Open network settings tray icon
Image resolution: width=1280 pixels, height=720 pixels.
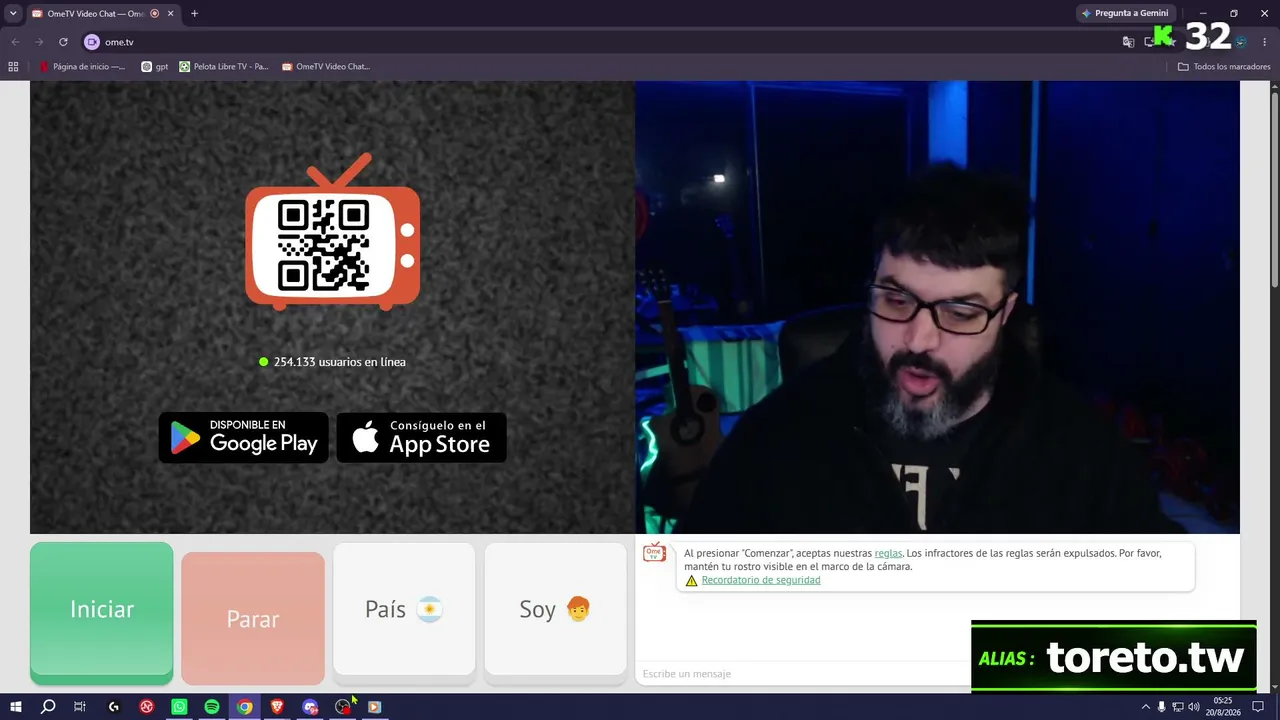click(x=1177, y=707)
